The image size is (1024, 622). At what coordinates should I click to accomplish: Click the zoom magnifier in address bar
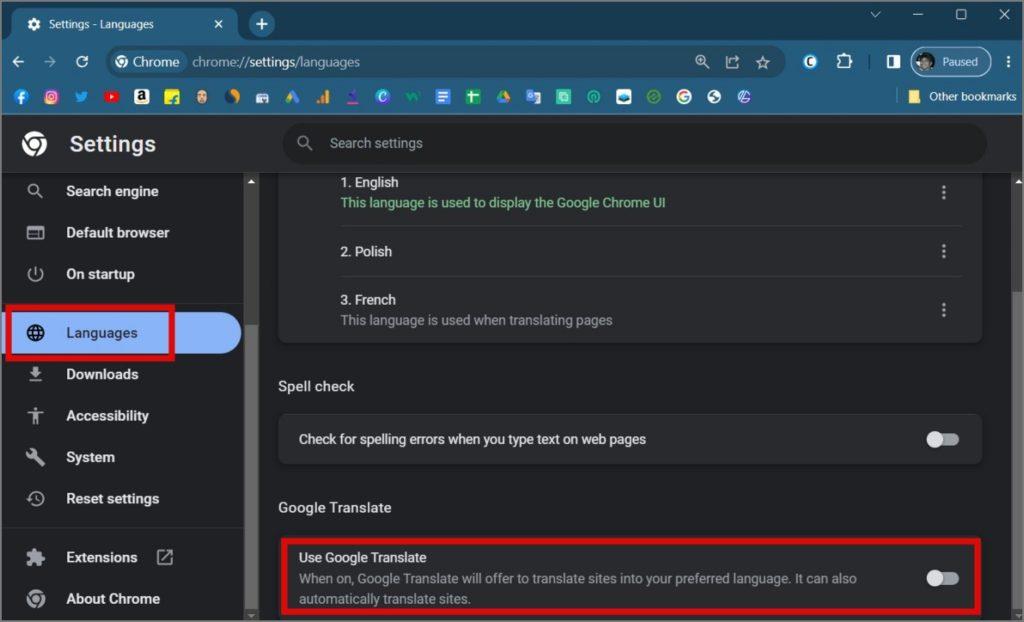coord(702,61)
